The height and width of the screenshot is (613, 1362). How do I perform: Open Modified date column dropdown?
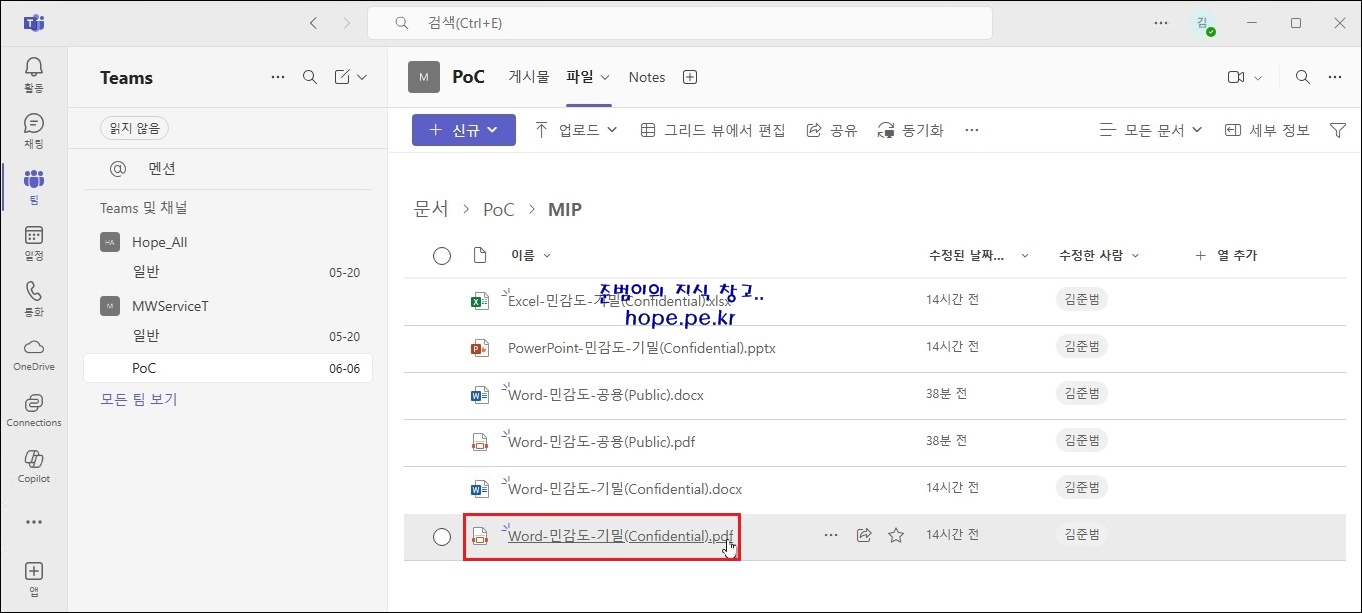[x=979, y=256]
